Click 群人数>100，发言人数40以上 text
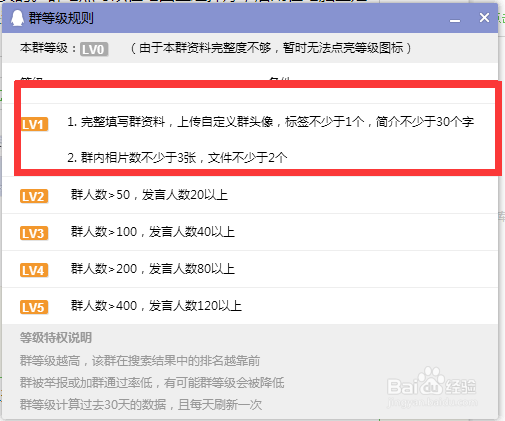 (153, 232)
